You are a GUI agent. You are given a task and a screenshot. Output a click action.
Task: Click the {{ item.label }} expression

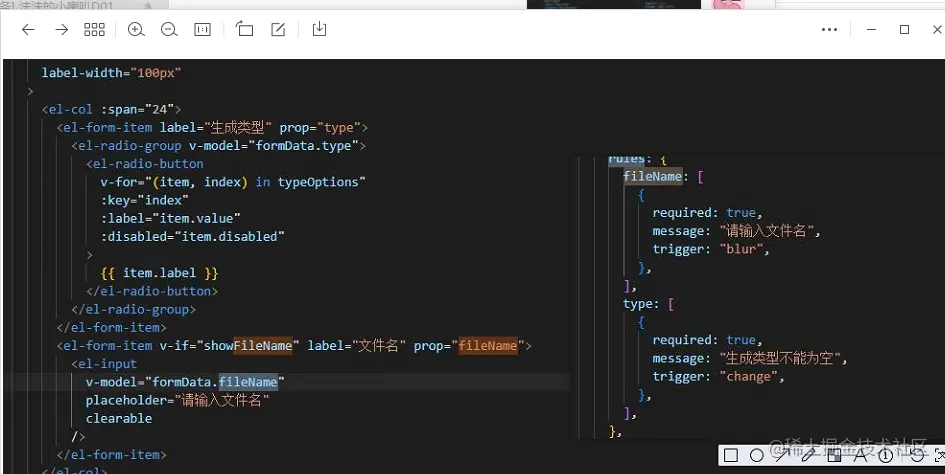coord(159,273)
